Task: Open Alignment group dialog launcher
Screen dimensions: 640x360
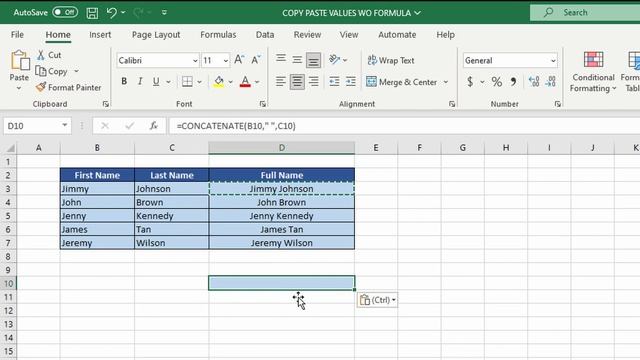Action: tap(452, 104)
